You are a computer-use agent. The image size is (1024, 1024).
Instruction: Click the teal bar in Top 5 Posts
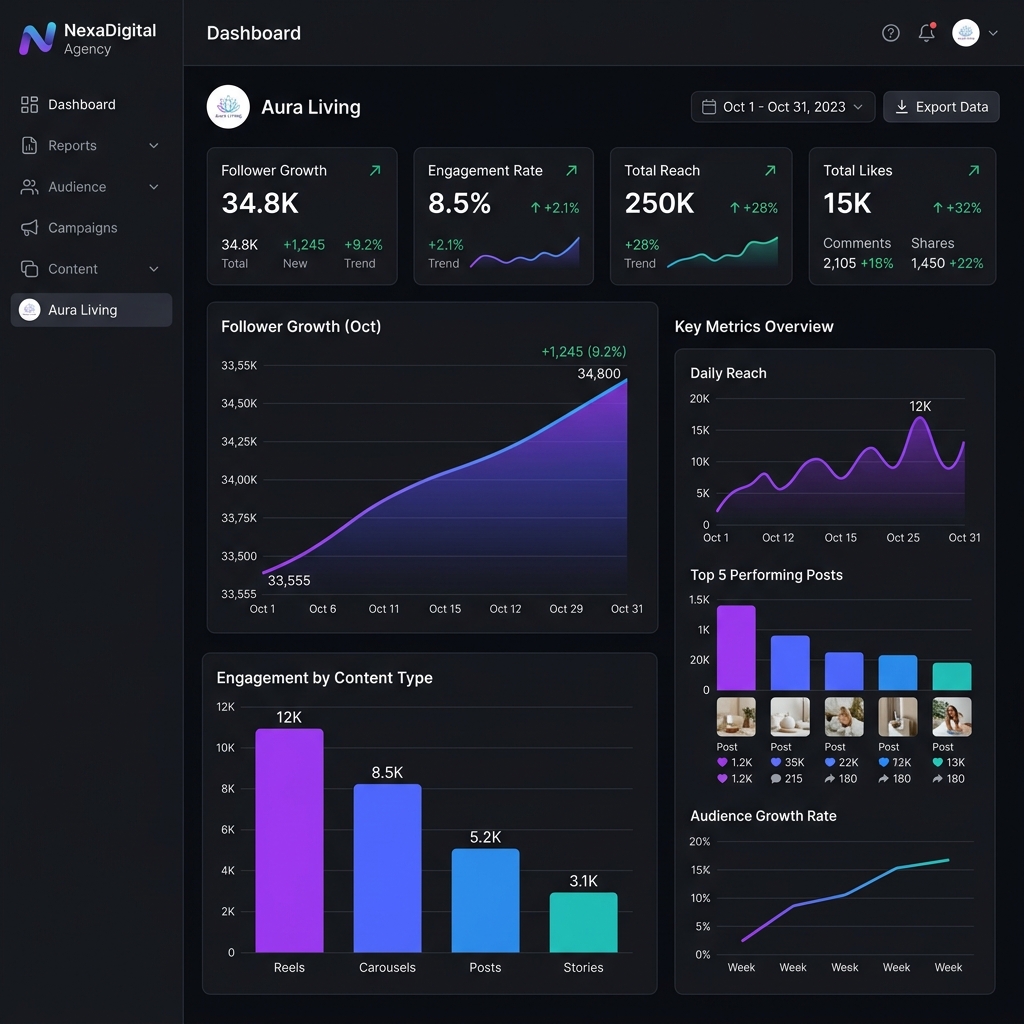[x=952, y=677]
